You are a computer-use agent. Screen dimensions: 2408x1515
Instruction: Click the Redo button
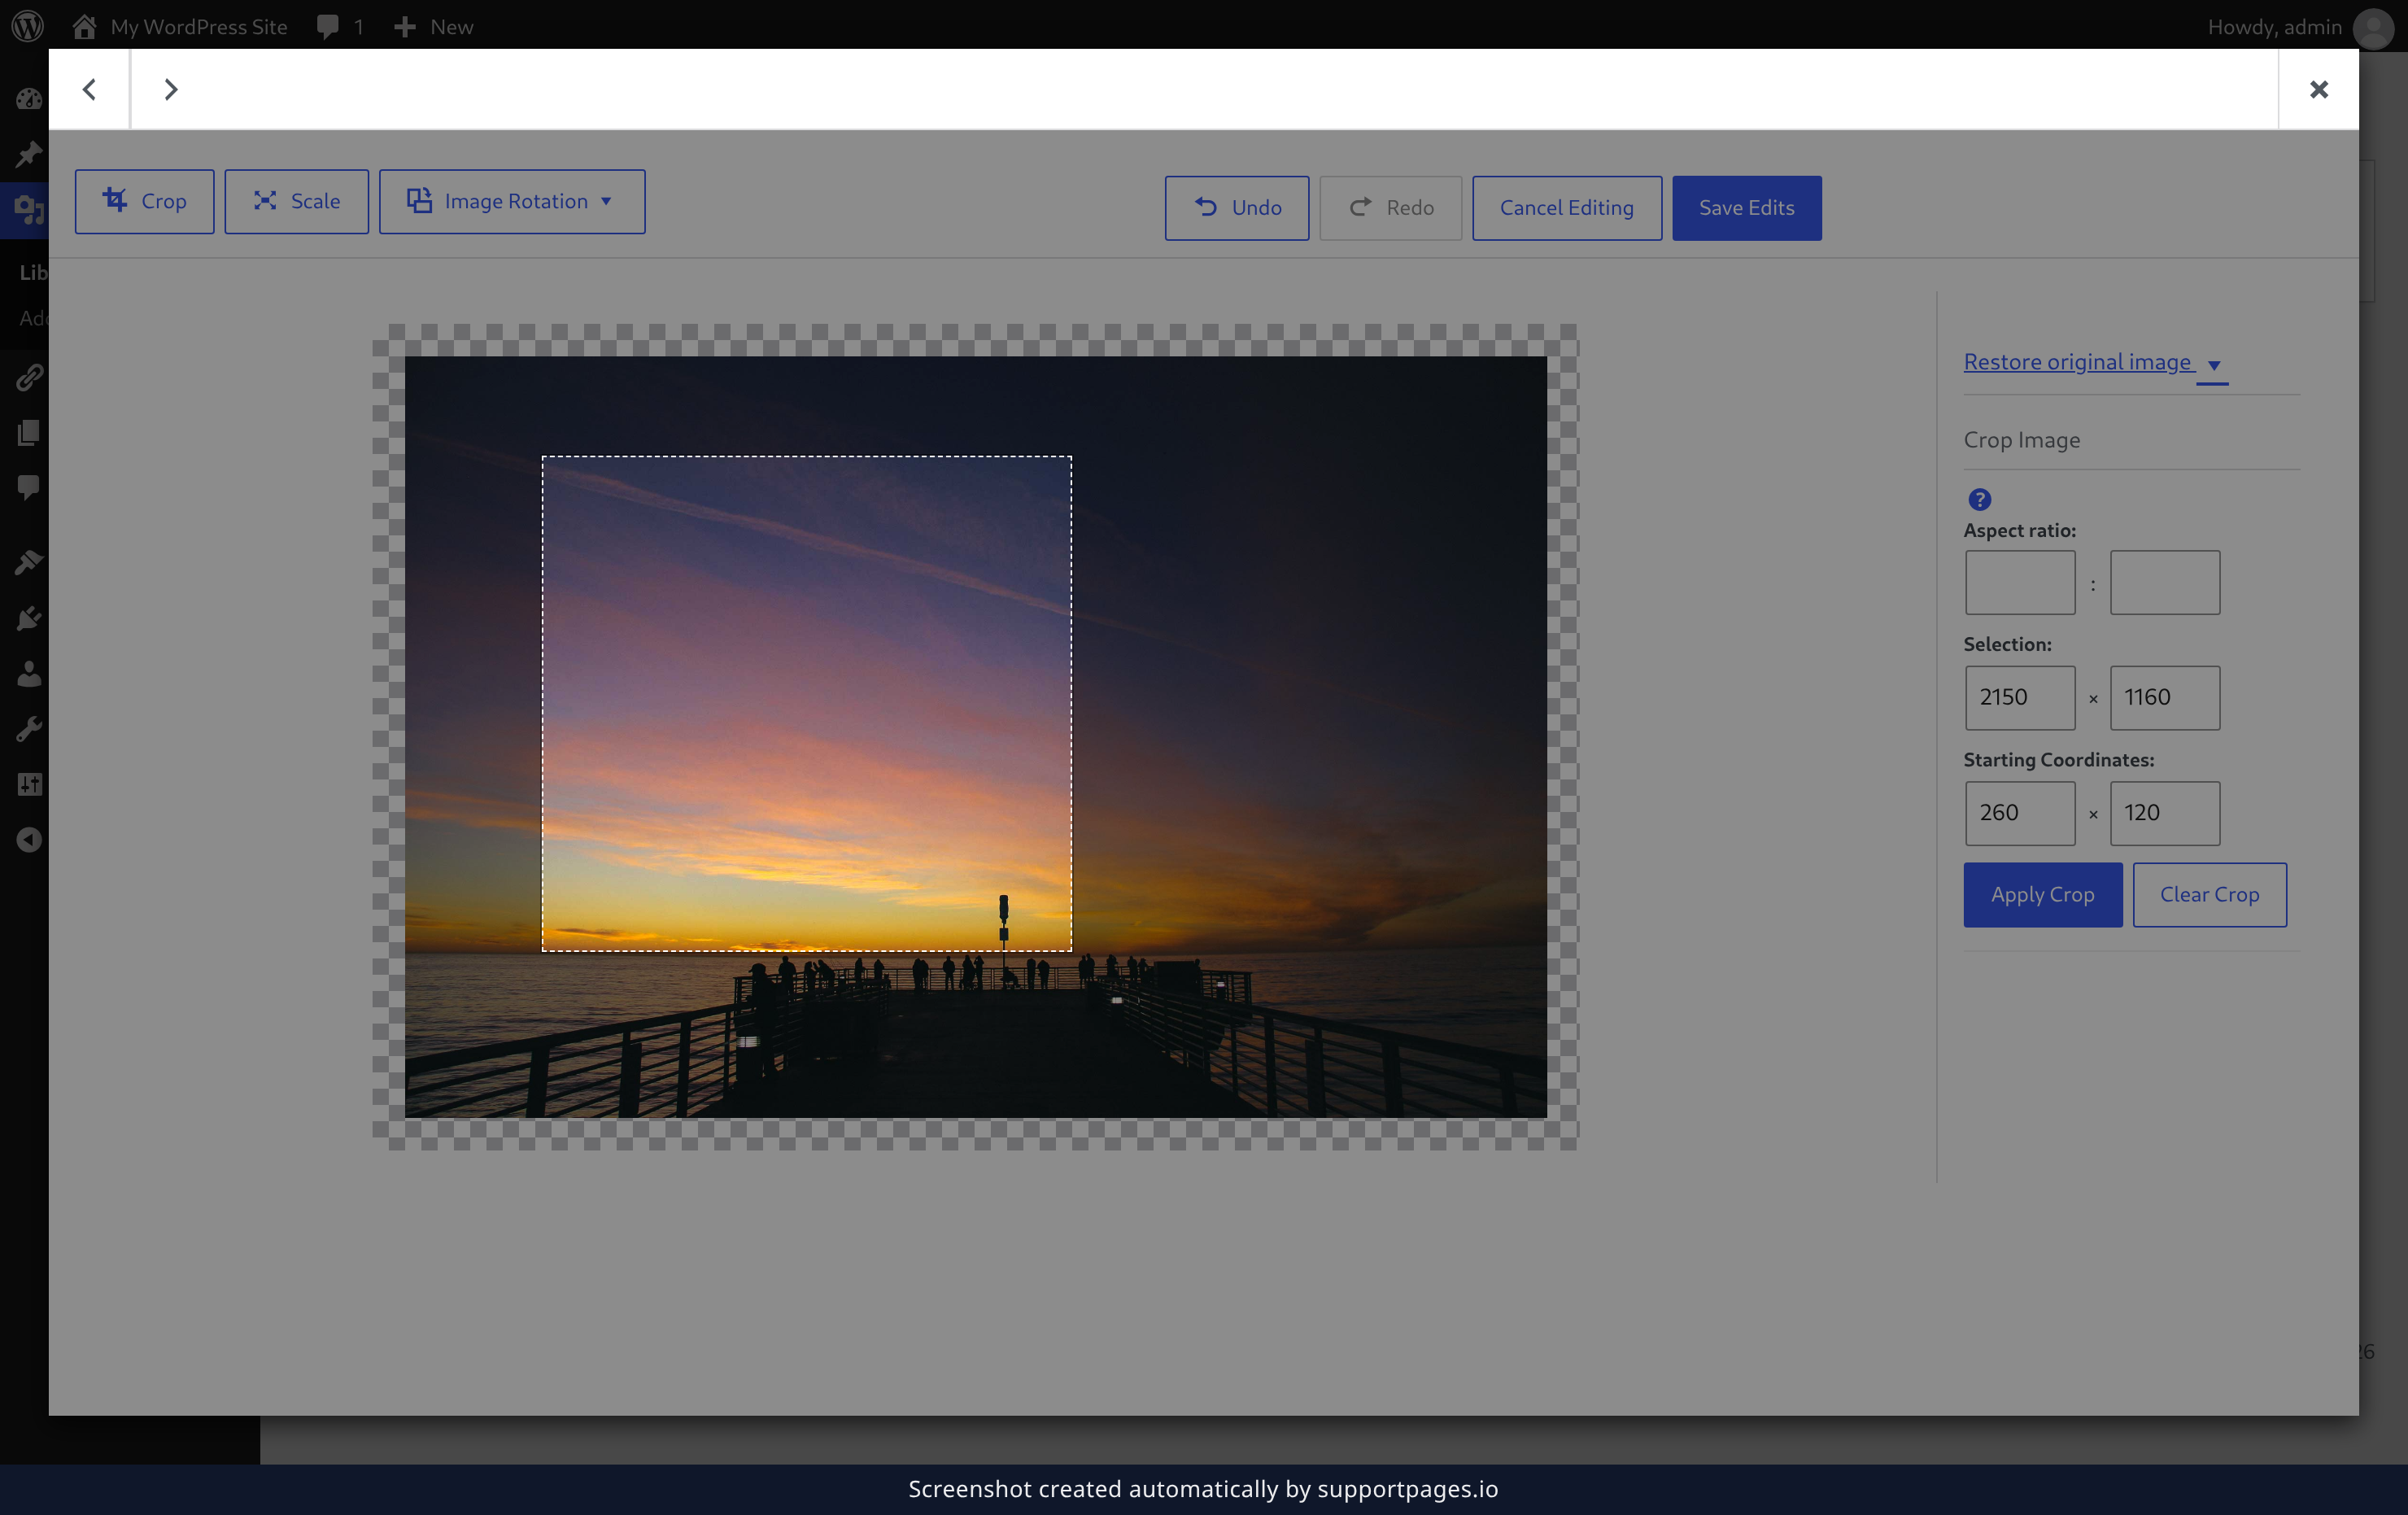pyautogui.click(x=1390, y=208)
